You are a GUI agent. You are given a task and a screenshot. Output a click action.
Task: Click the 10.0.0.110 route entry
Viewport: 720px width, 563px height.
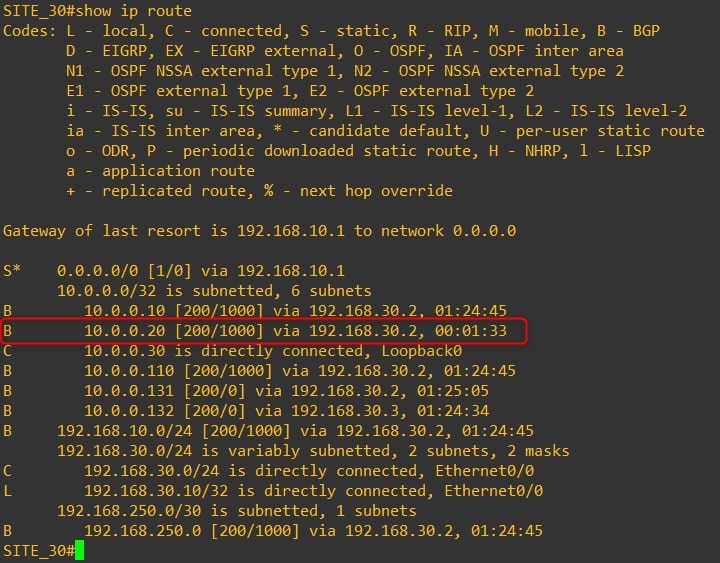pos(259,371)
